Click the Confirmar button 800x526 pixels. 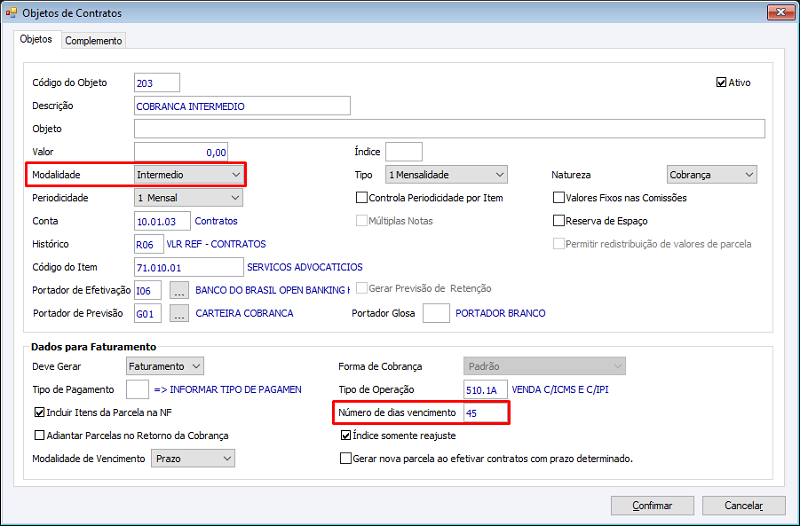(x=652, y=506)
